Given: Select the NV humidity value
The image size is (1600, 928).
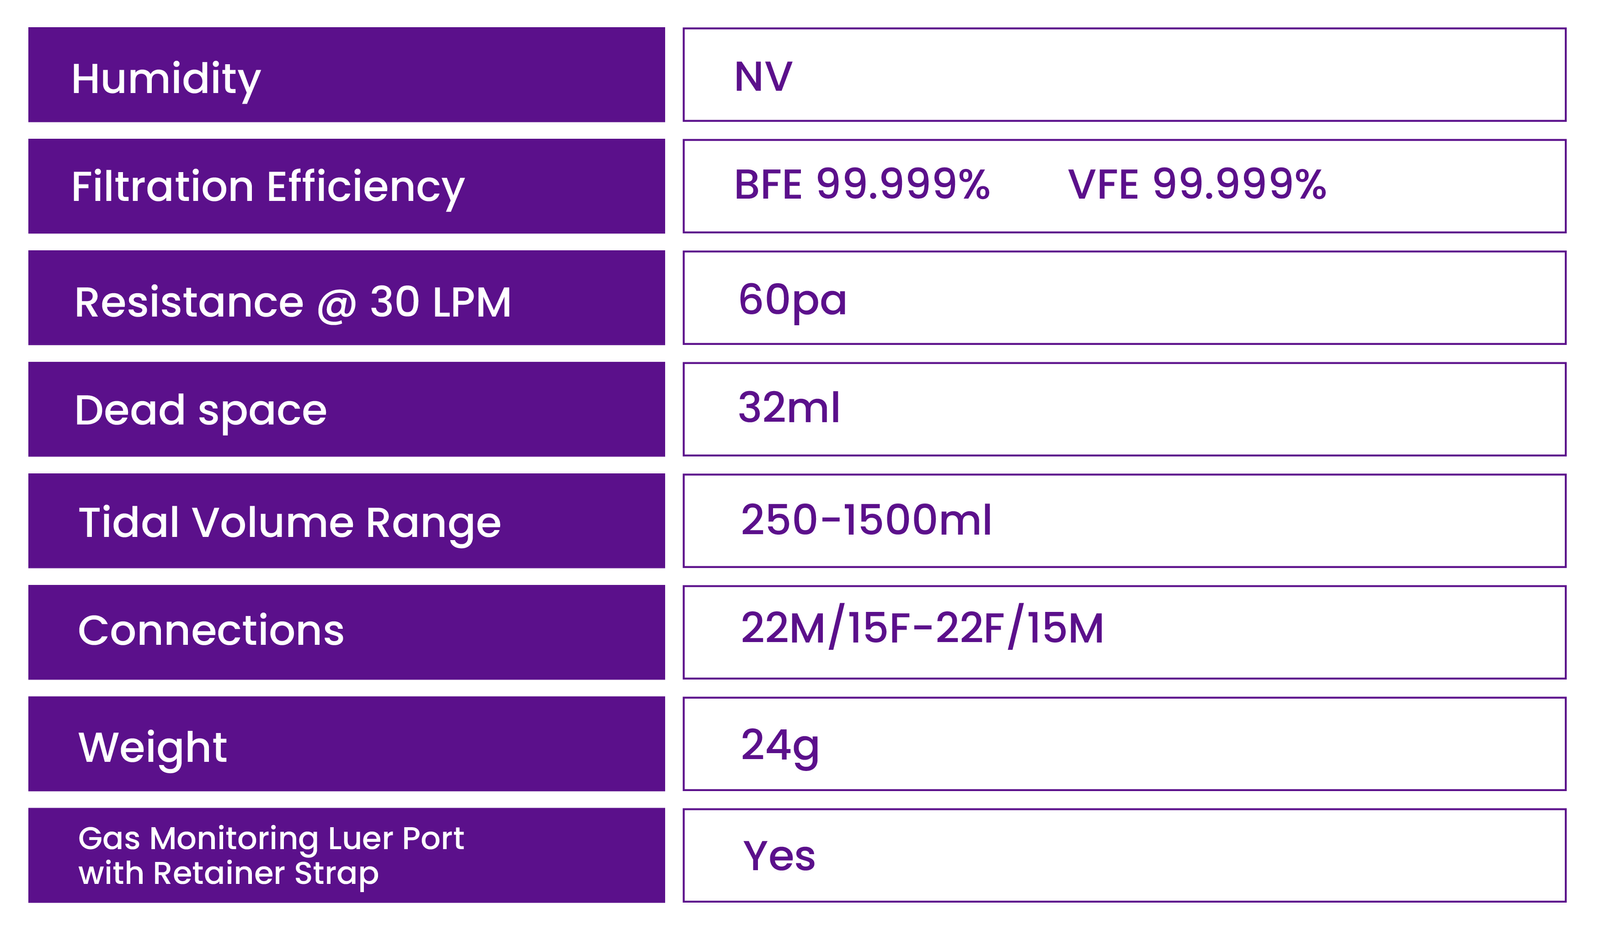Looking at the screenshot, I should pyautogui.click(x=763, y=77).
